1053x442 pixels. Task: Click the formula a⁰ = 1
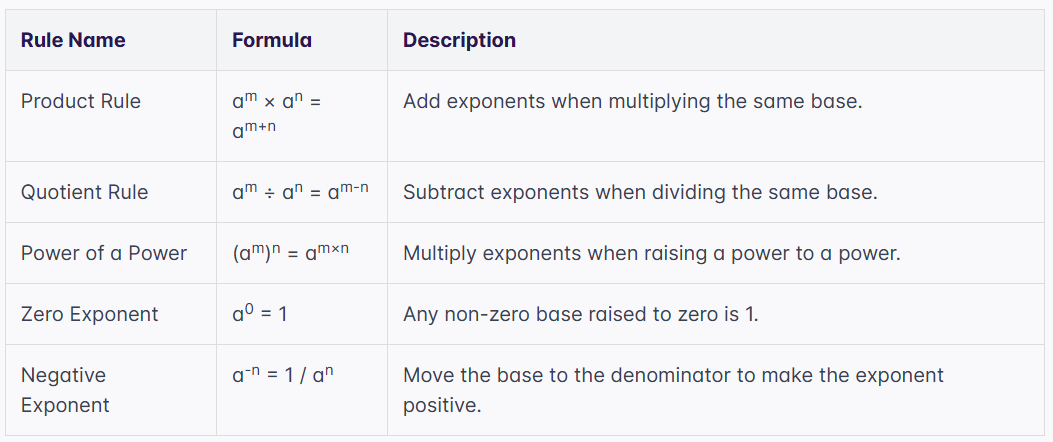pyautogui.click(x=259, y=314)
